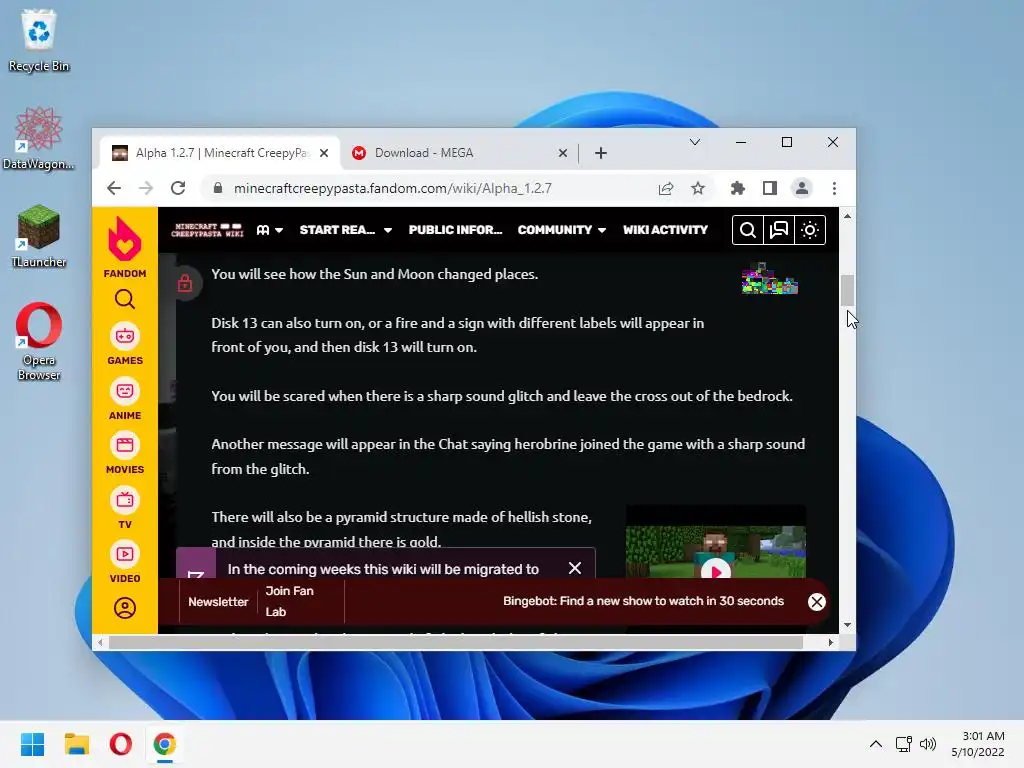The height and width of the screenshot is (768, 1024).
Task: Open the Windows Start menu
Action: point(32,744)
